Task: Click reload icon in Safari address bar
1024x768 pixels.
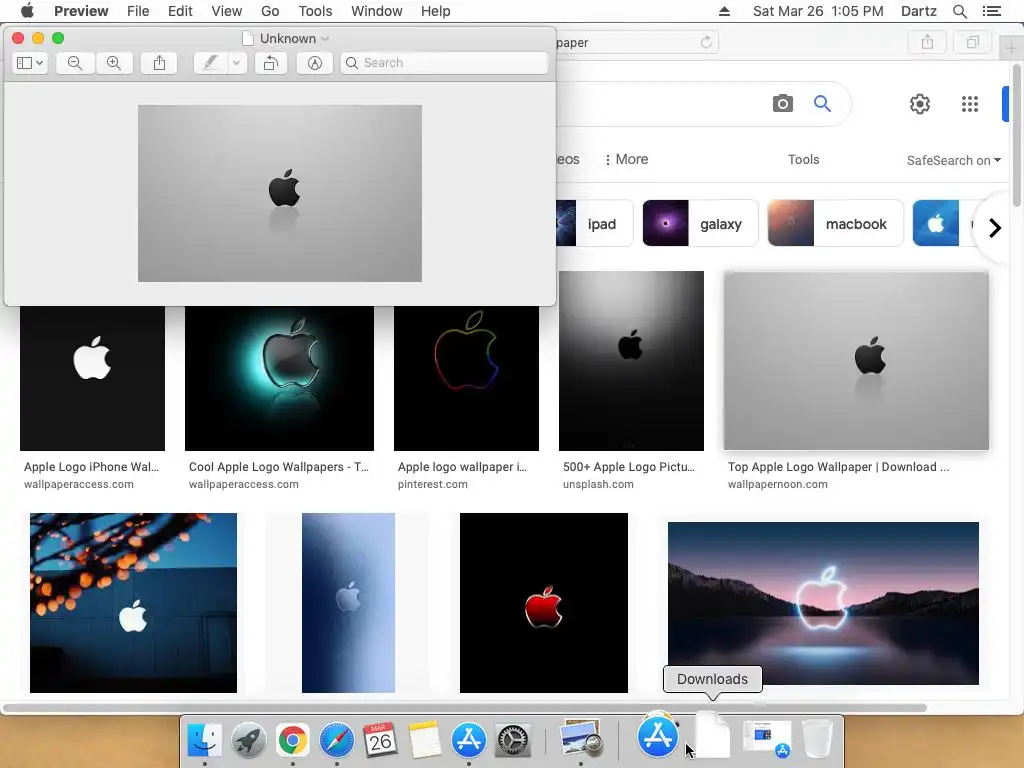Action: pos(706,42)
